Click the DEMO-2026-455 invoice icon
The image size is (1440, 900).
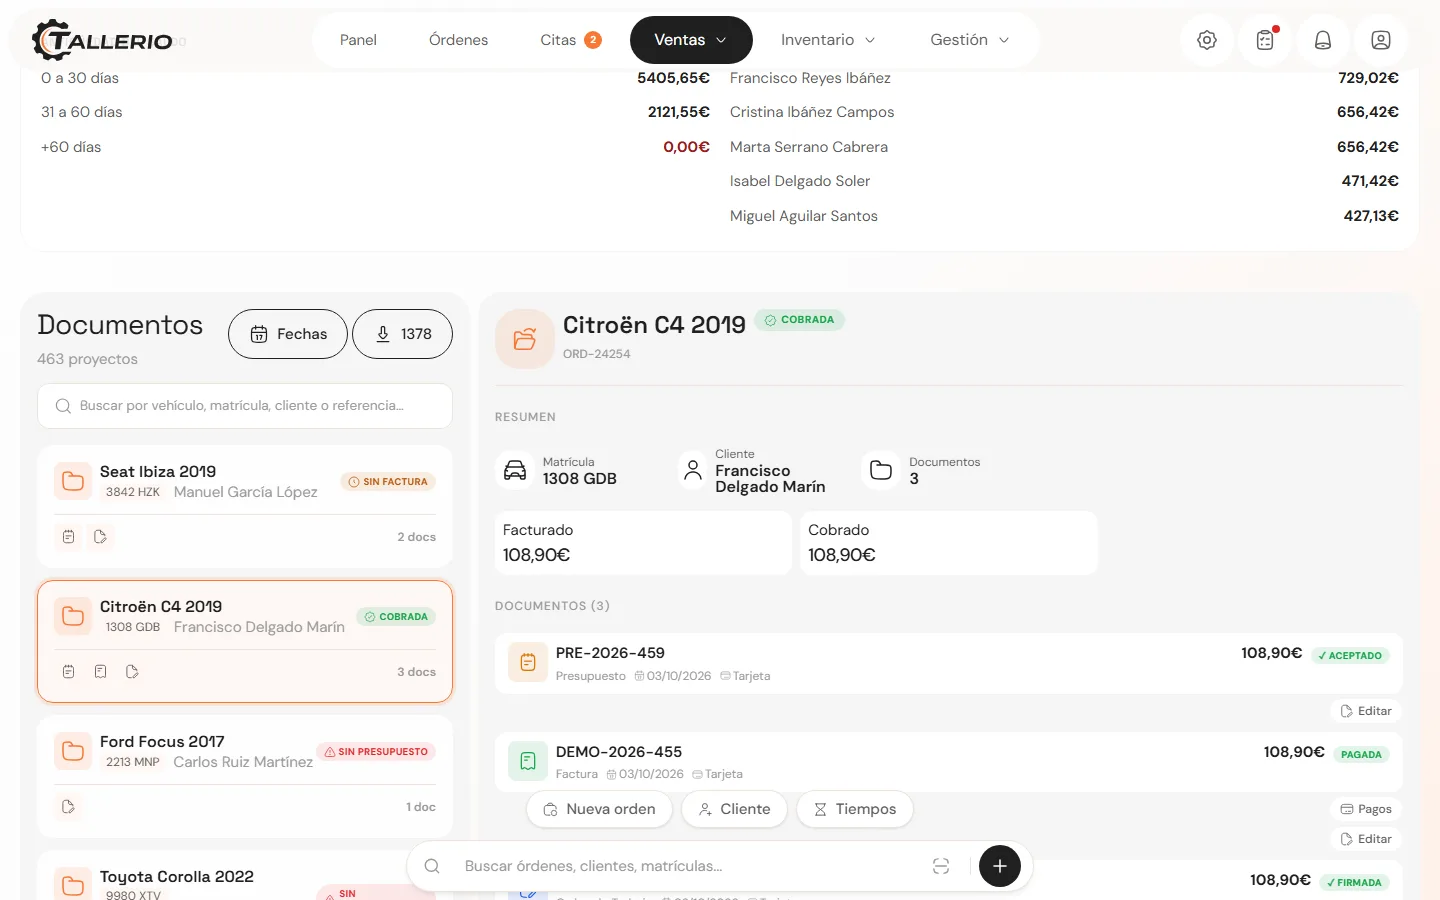pyautogui.click(x=528, y=761)
